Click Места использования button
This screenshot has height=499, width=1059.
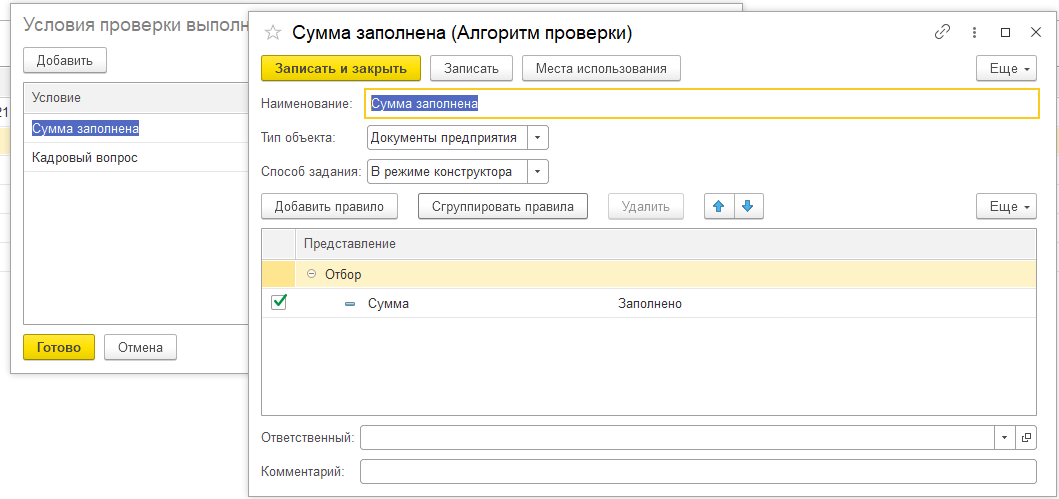(601, 68)
